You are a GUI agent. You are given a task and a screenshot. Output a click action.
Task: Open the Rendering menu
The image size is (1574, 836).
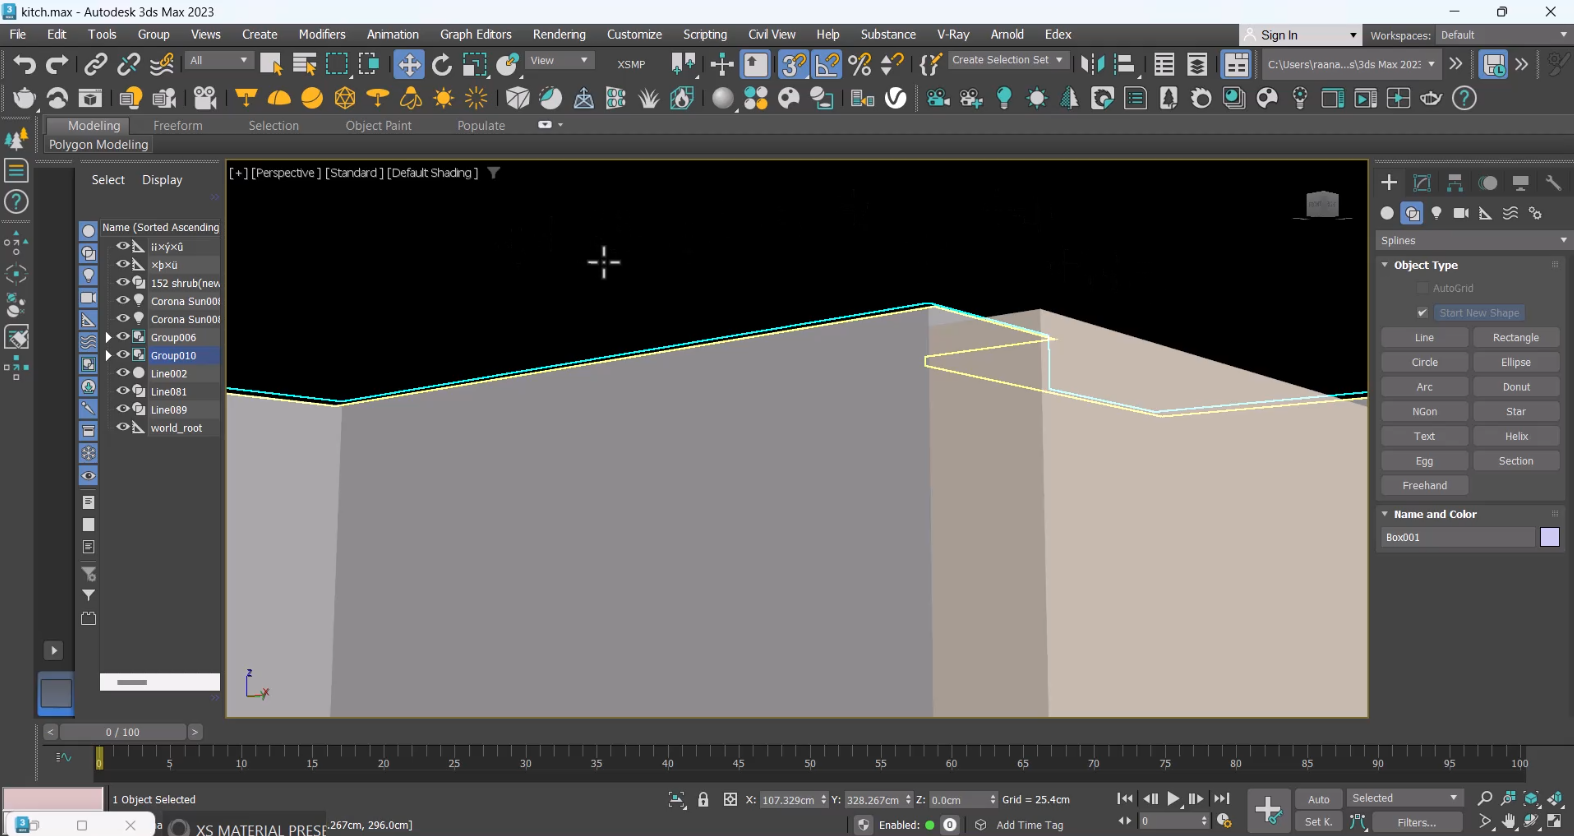pos(558,35)
